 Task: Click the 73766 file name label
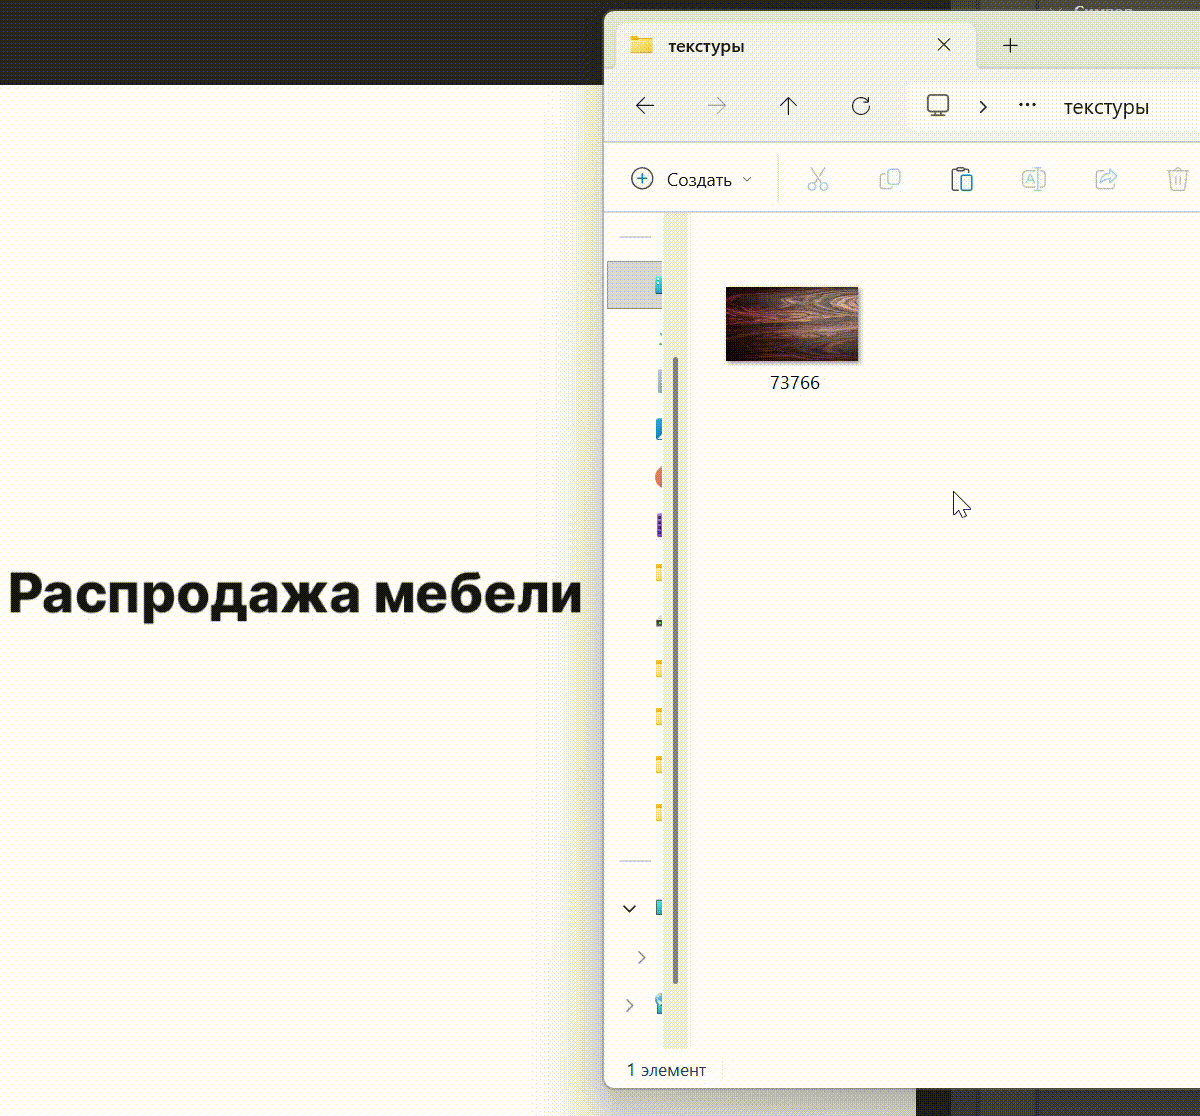(x=795, y=383)
